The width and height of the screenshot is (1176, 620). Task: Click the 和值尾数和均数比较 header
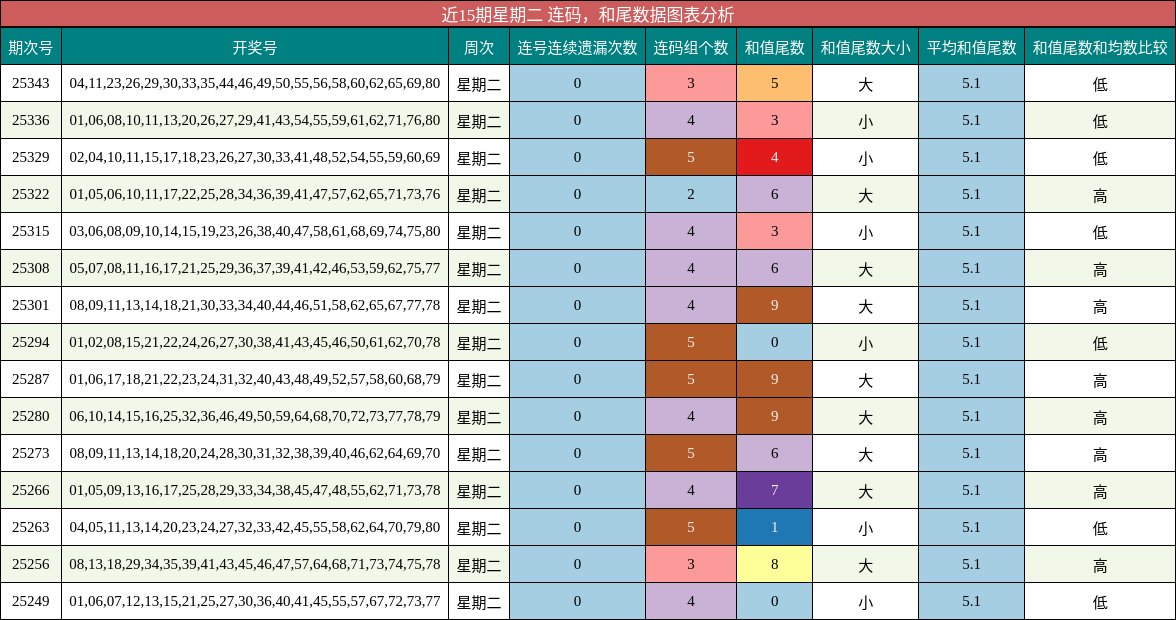point(1099,46)
